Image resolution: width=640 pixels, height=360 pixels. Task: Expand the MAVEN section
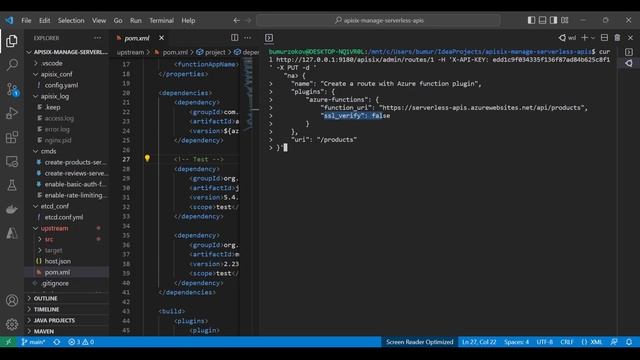(x=67, y=331)
